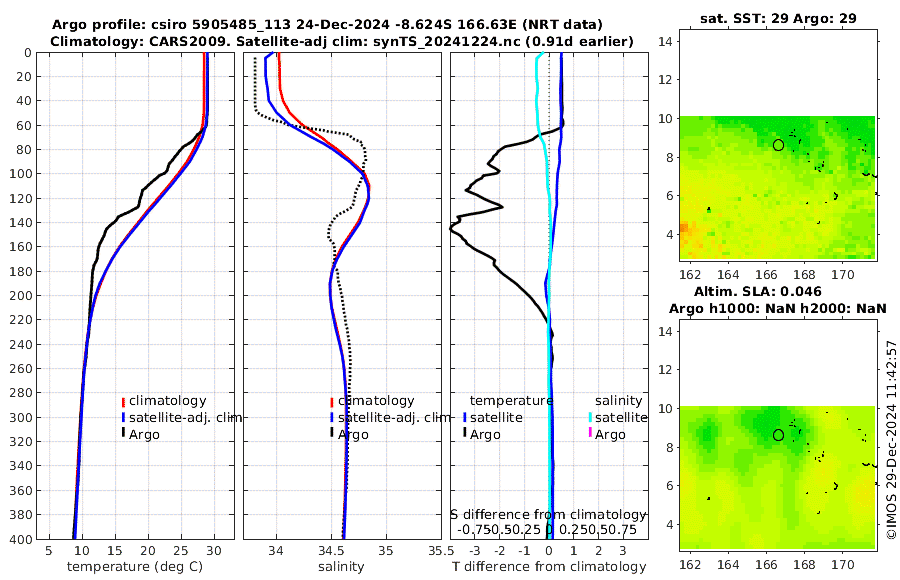Screen dimensions: 900x580
Task: Click blue satellite swatch under temperature heading
Action: [x=464, y=417]
